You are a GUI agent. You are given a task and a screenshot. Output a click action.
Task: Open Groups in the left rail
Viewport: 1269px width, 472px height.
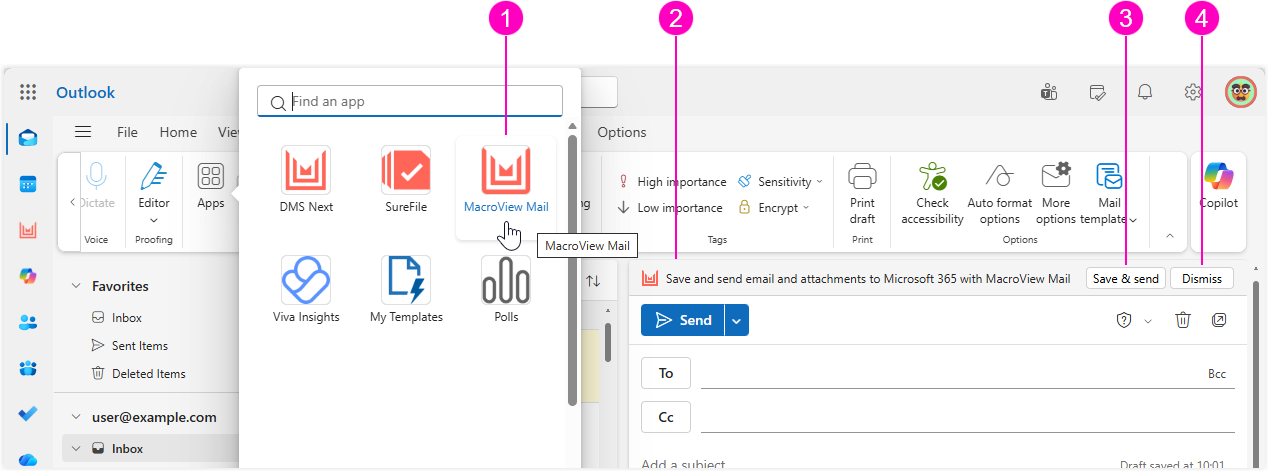28,368
